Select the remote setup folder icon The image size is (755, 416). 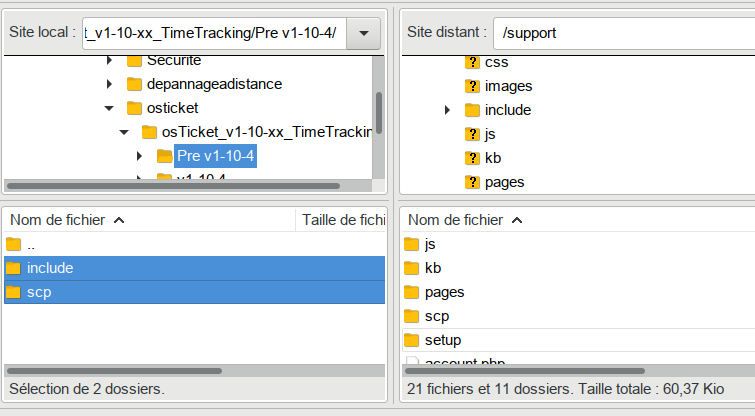coord(412,340)
